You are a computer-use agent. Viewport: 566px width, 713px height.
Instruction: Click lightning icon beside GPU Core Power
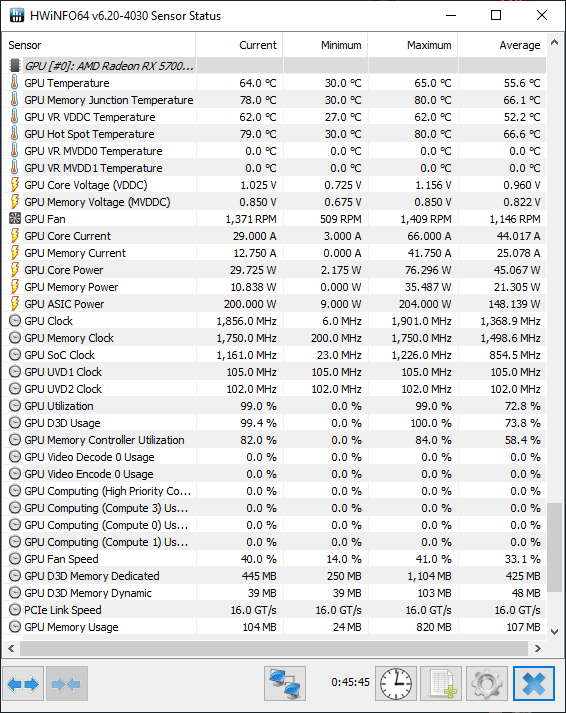15,270
